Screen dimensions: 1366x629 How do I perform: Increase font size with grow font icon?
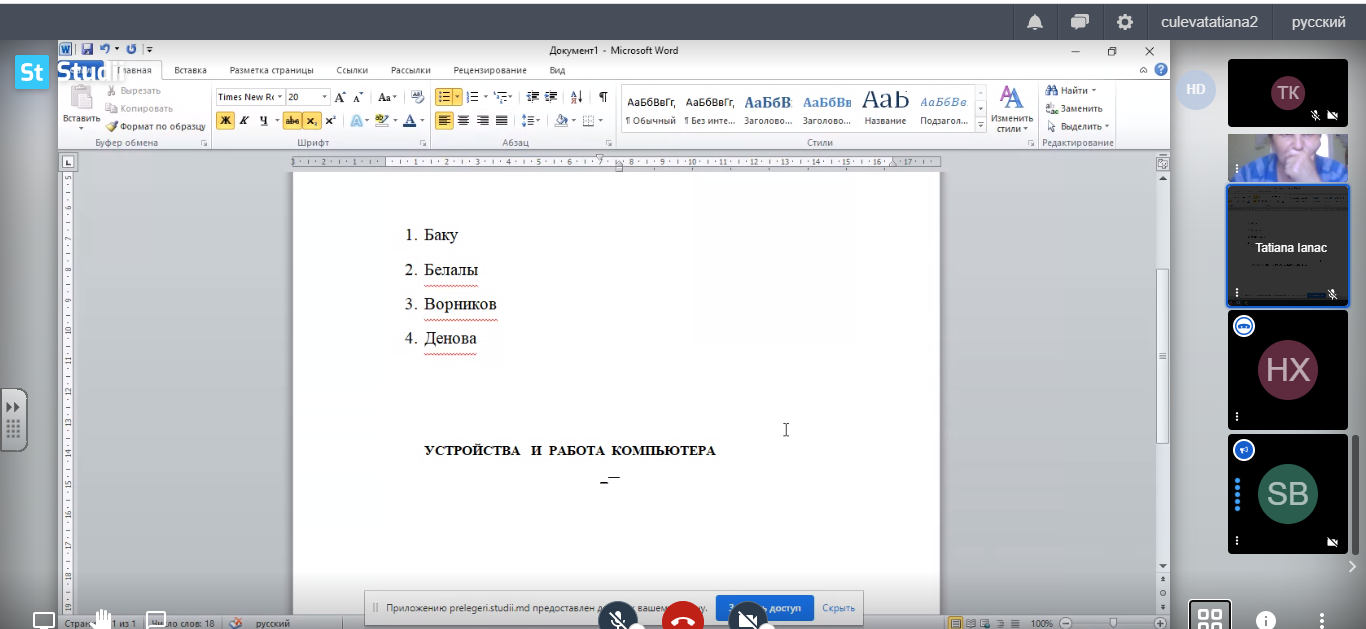(340, 97)
